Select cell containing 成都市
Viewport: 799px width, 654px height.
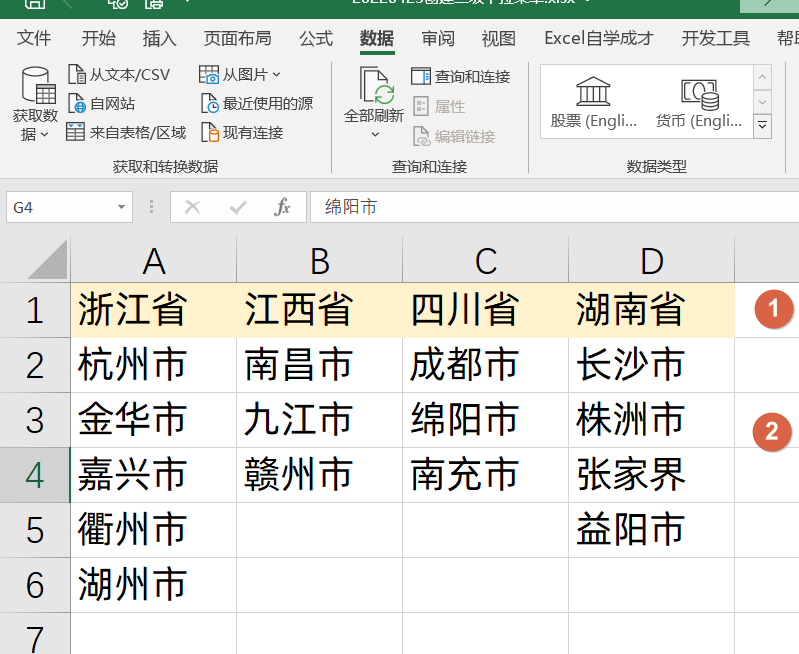(486, 365)
